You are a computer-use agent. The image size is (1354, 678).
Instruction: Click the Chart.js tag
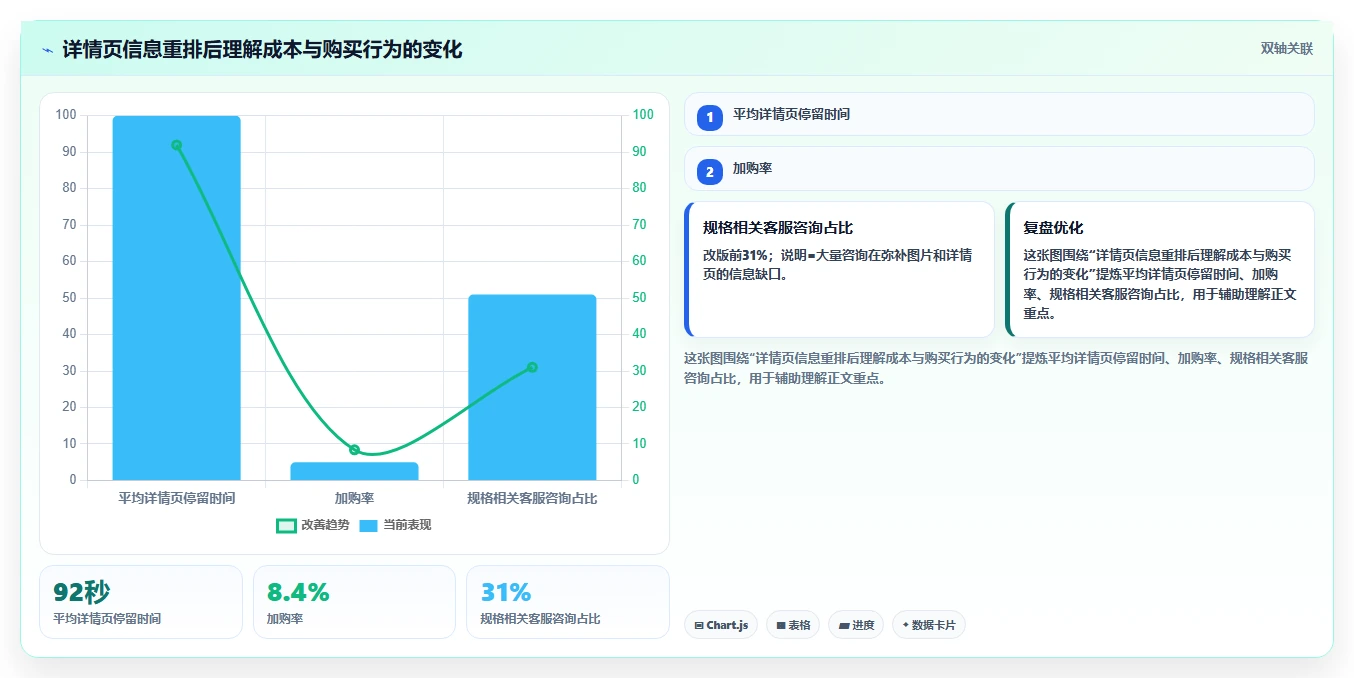(x=722, y=625)
